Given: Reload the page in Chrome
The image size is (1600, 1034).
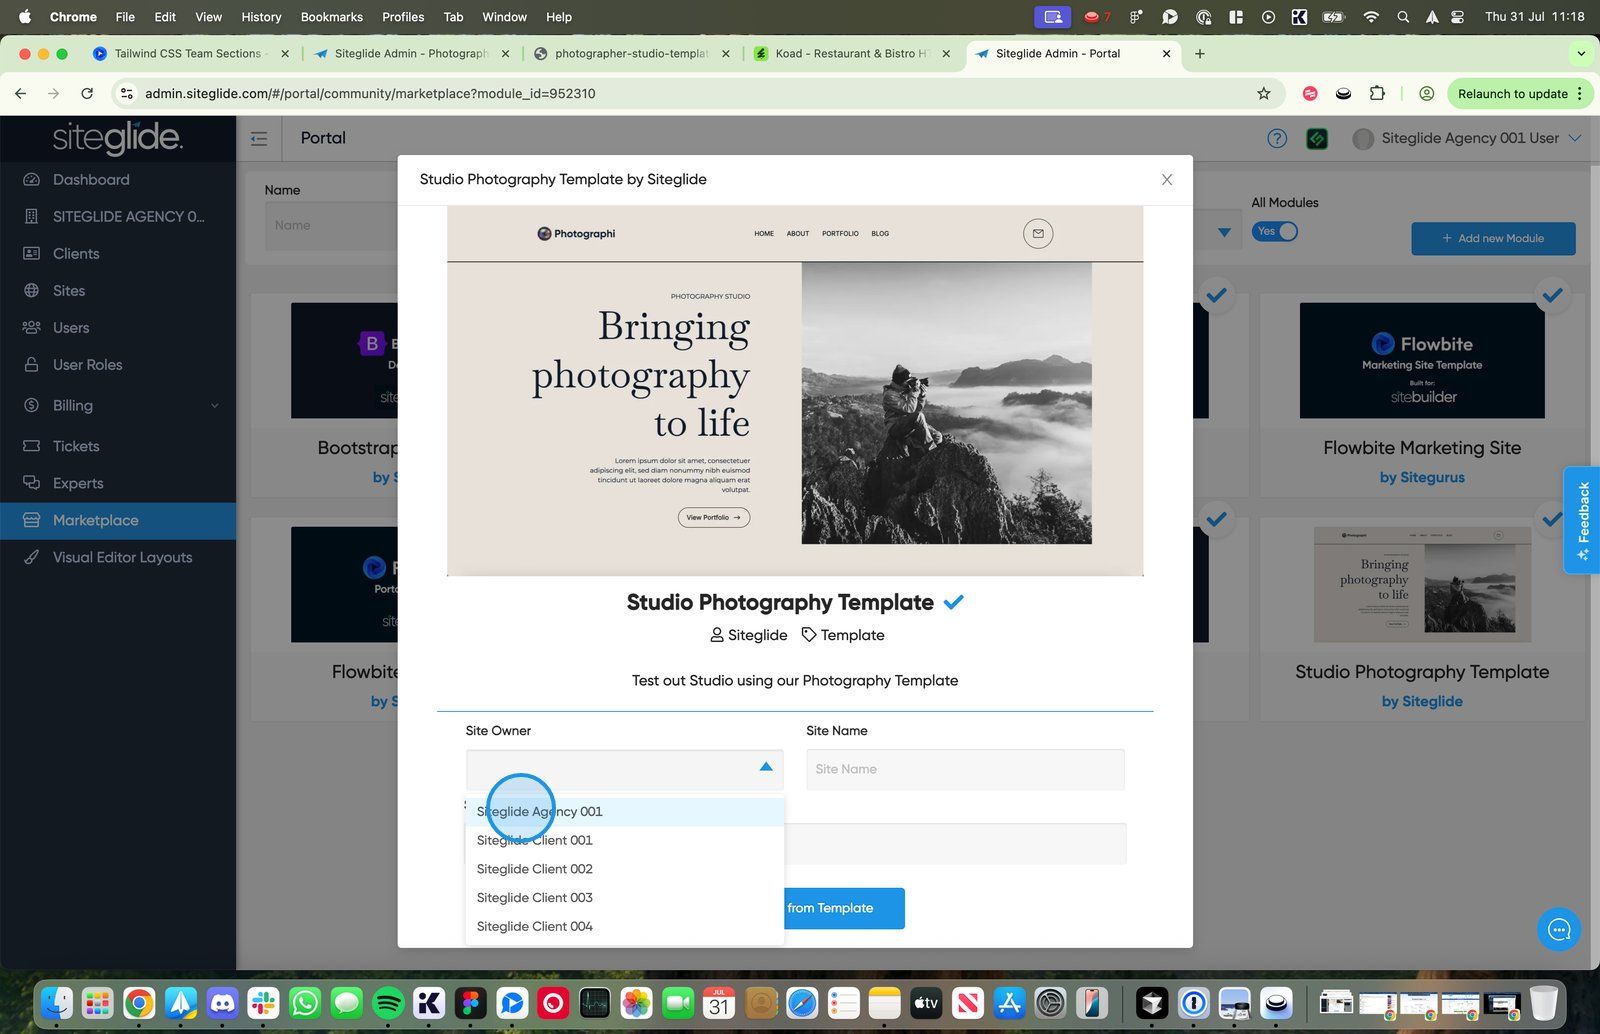Looking at the screenshot, I should tap(87, 94).
